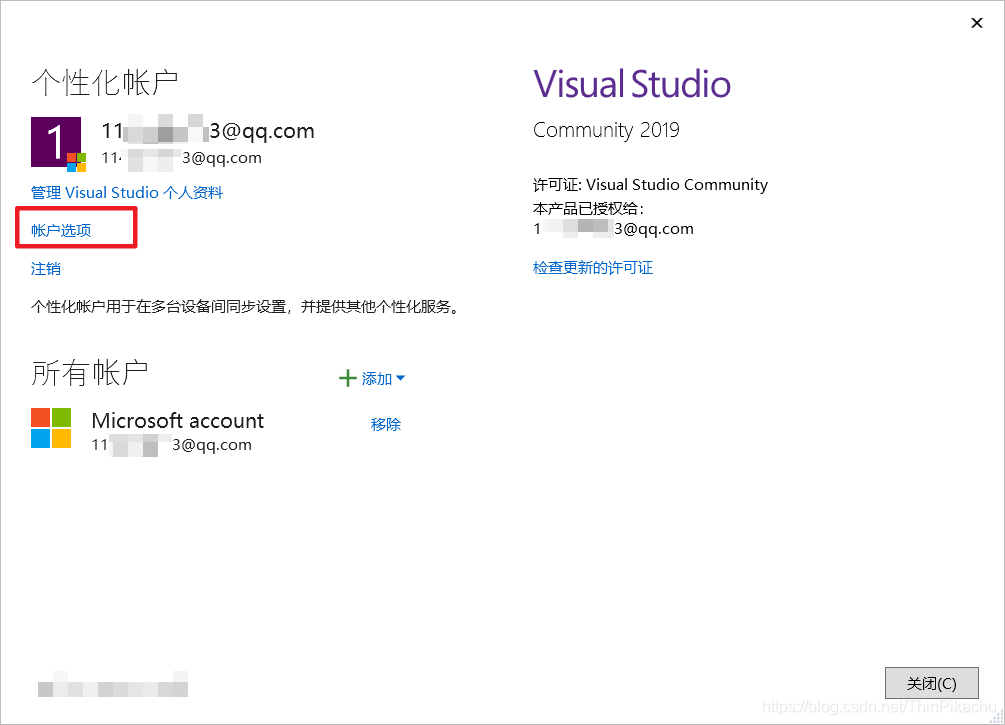Remove the Microsoft account via 移除
Image resolution: width=1005 pixels, height=725 pixels.
tap(386, 424)
